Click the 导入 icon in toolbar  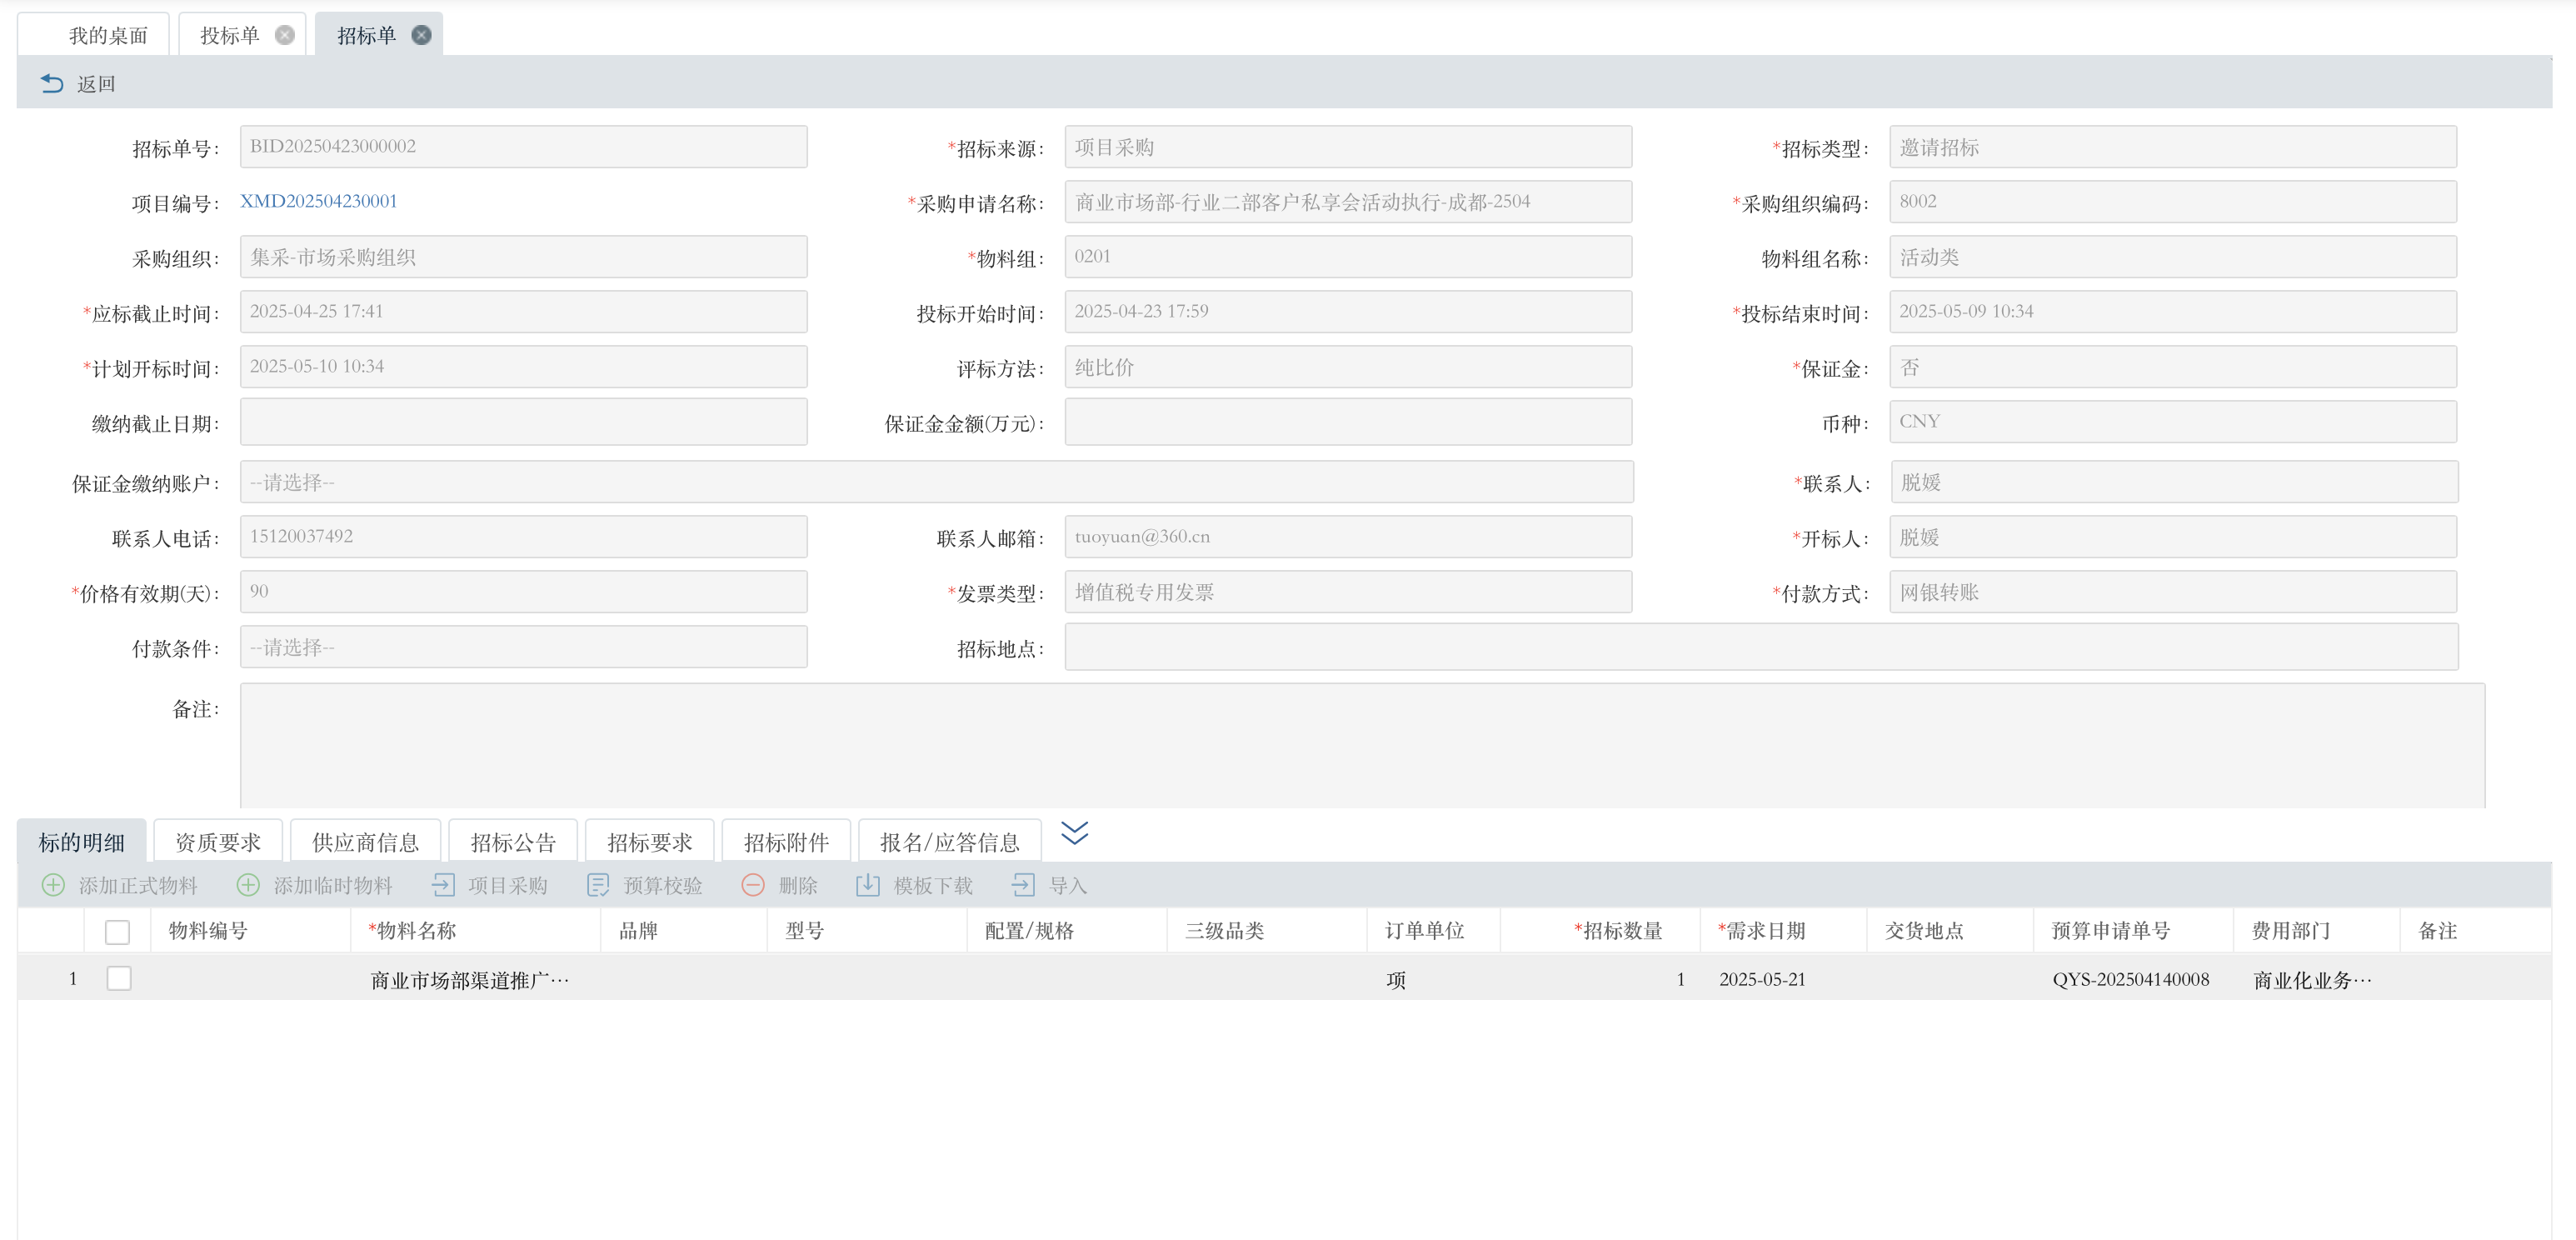(1023, 885)
